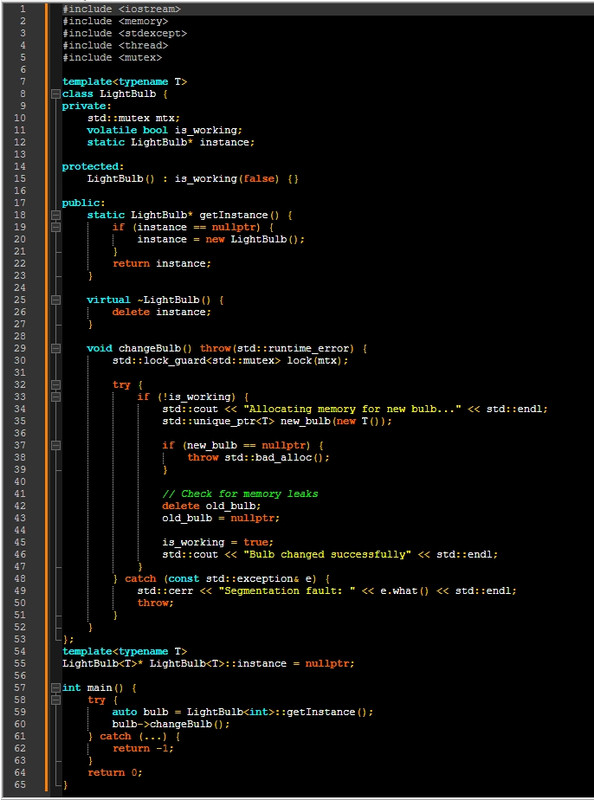Click 'volatile bool is_working;' declaration

(x=165, y=130)
